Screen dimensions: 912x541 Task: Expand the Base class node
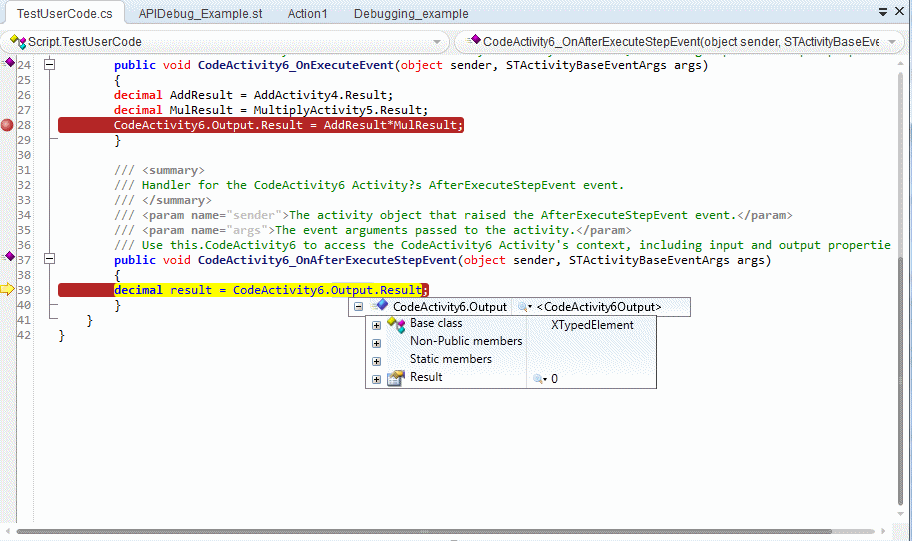click(376, 326)
